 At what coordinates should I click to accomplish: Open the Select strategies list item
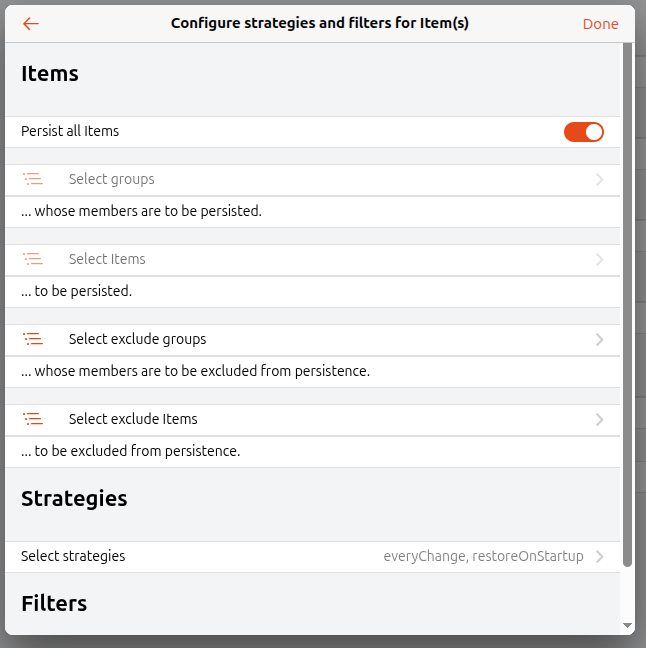point(73,557)
